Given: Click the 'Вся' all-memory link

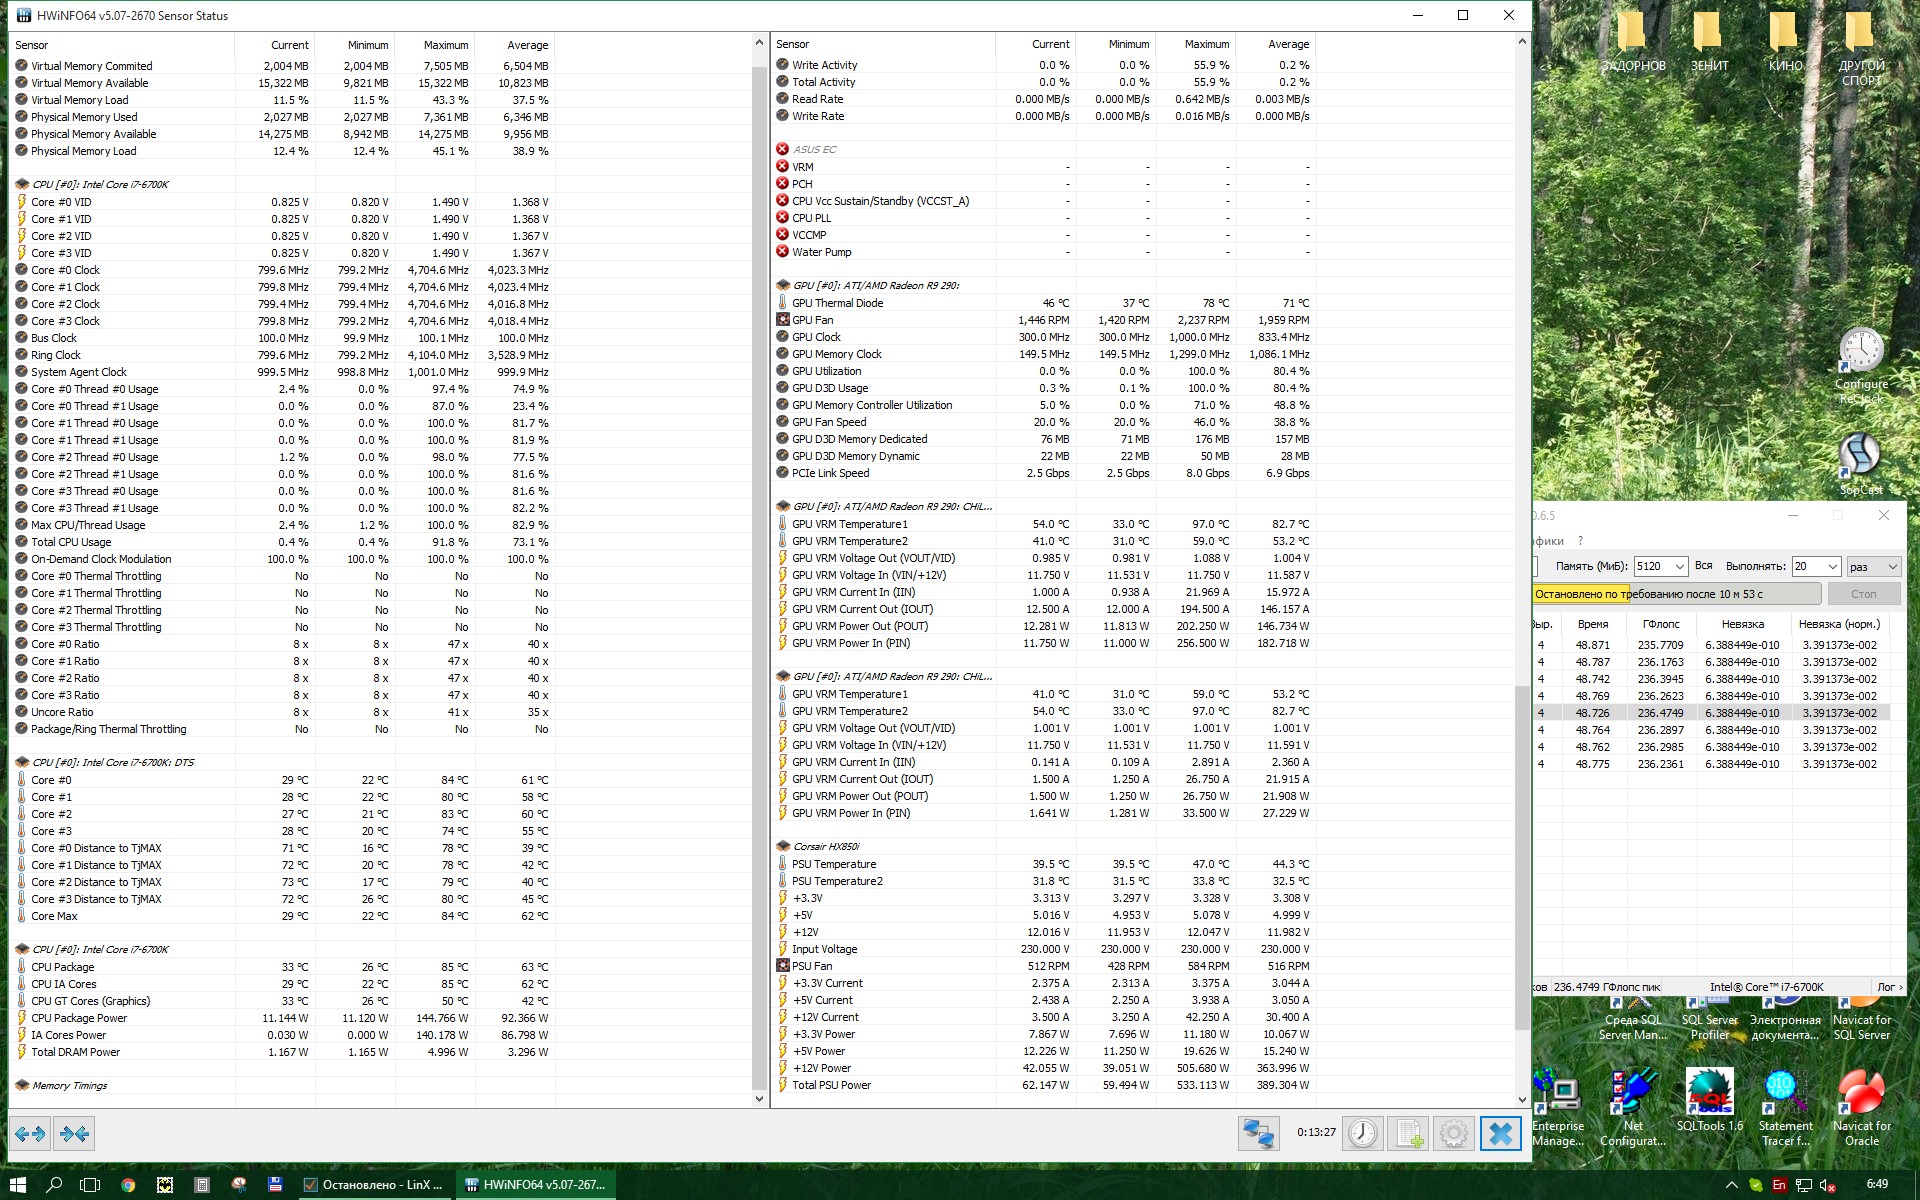Looking at the screenshot, I should pyautogui.click(x=1704, y=566).
